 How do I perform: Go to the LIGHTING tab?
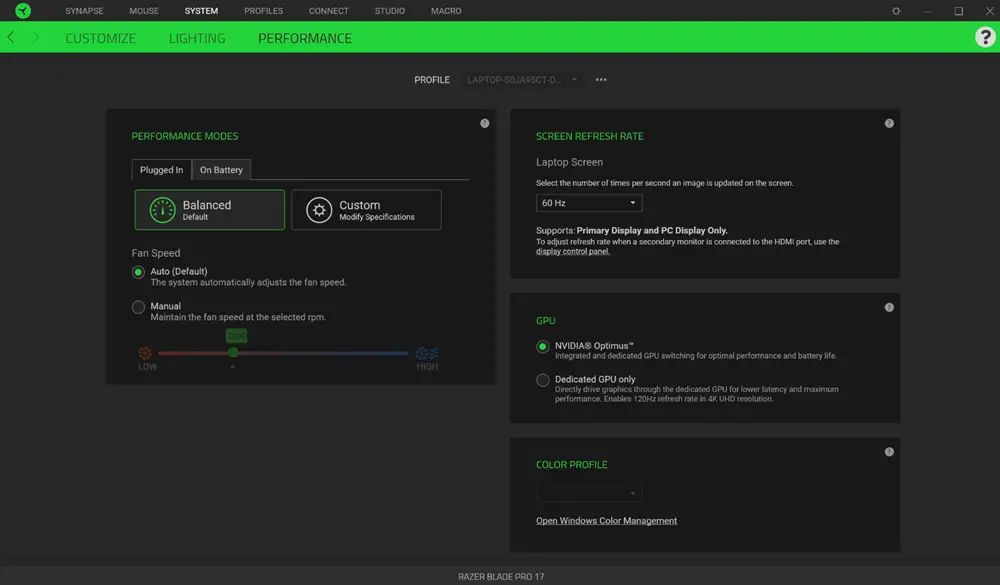pyautogui.click(x=197, y=38)
